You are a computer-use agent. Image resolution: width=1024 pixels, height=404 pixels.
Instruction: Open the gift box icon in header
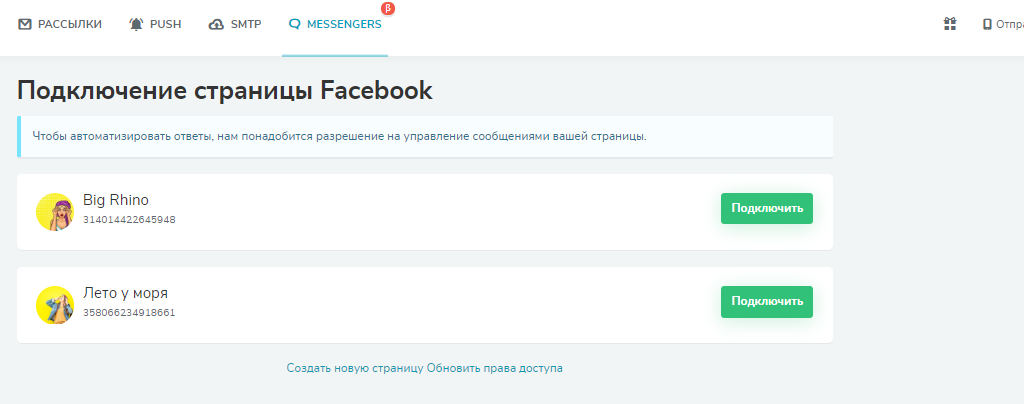pos(950,24)
